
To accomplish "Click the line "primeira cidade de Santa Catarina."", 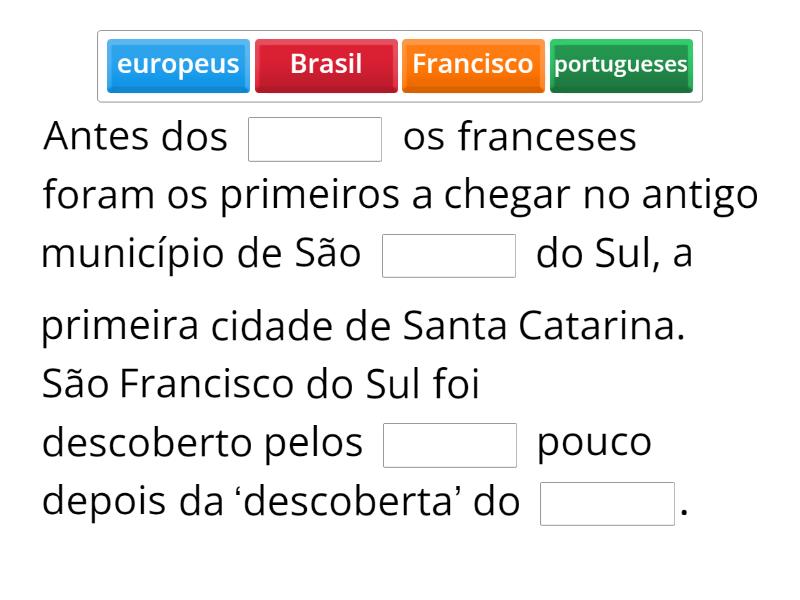I will point(363,327).
